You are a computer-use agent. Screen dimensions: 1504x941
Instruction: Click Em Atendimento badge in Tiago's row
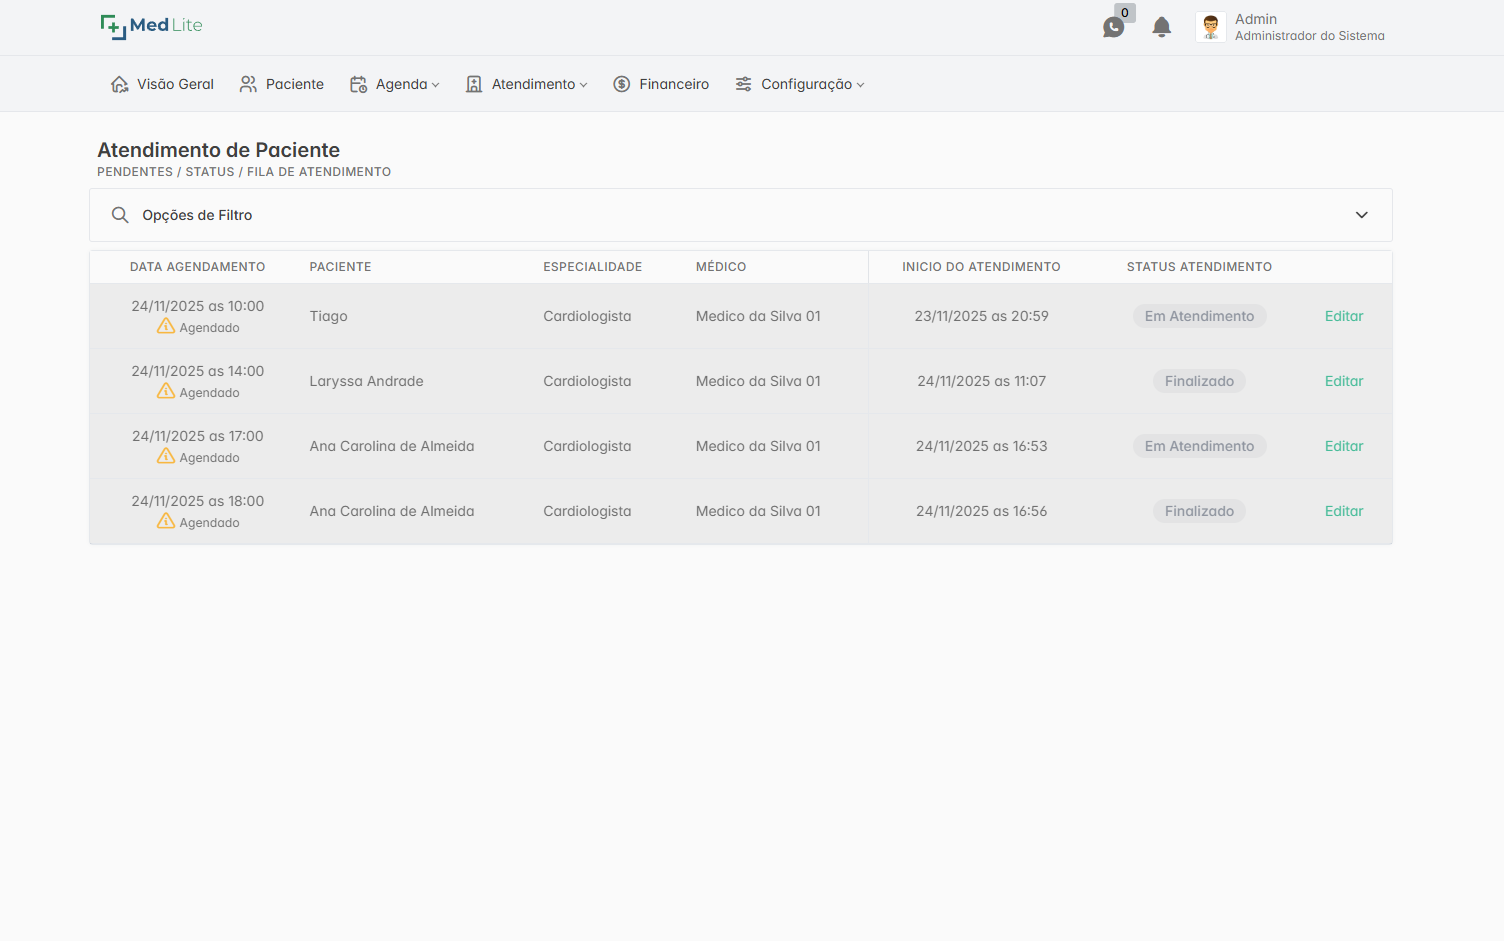coord(1199,316)
